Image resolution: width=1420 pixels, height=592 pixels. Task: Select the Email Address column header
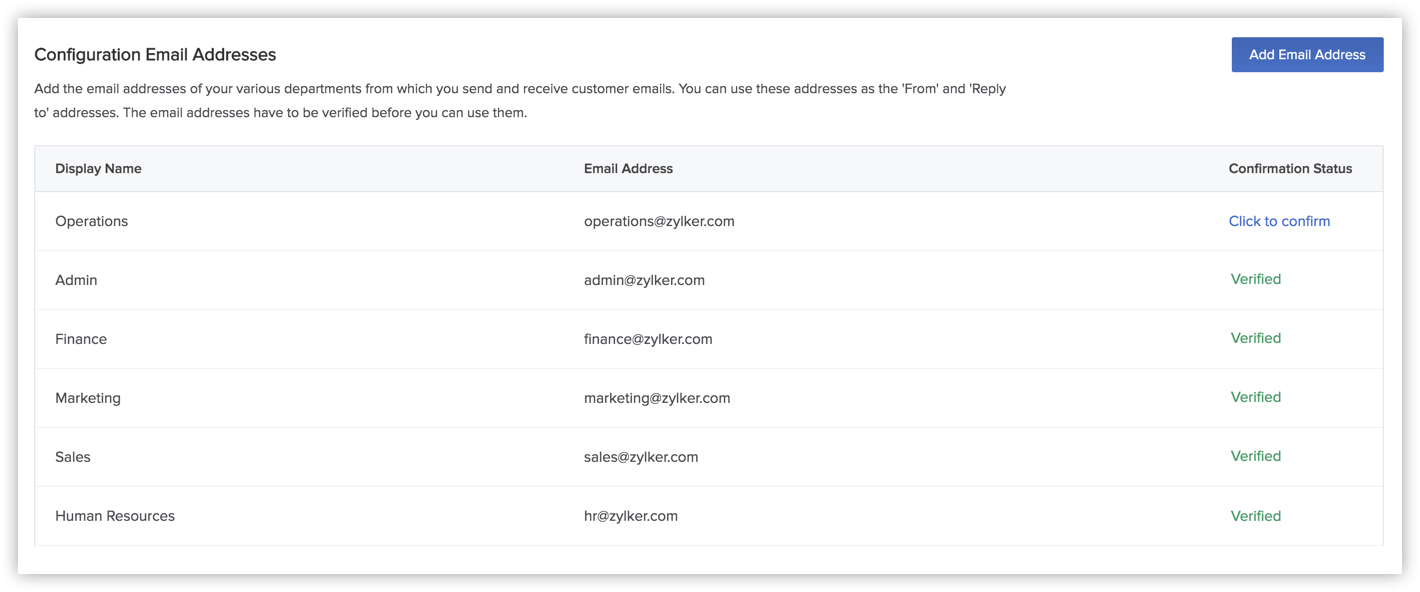tap(628, 169)
